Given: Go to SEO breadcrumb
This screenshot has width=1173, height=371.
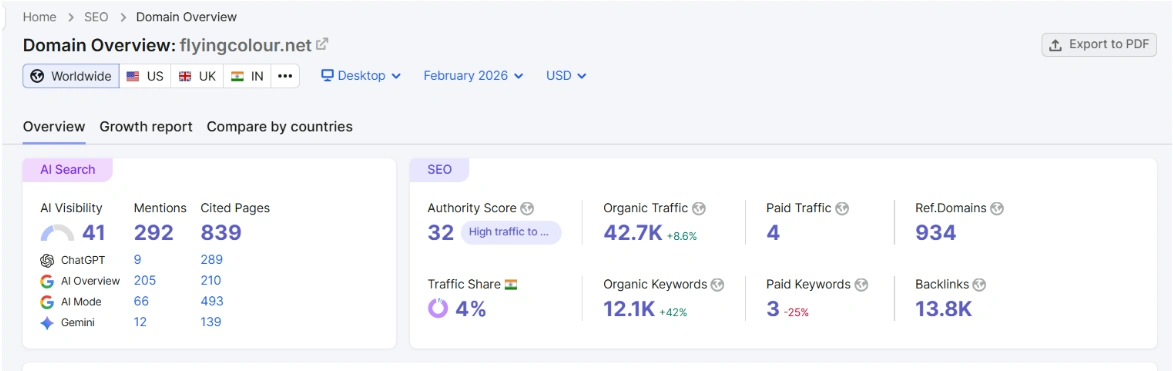Looking at the screenshot, I should (96, 16).
